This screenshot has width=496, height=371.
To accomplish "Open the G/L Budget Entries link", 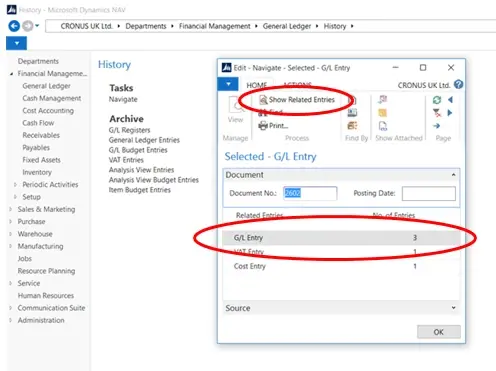I will tap(138, 150).
